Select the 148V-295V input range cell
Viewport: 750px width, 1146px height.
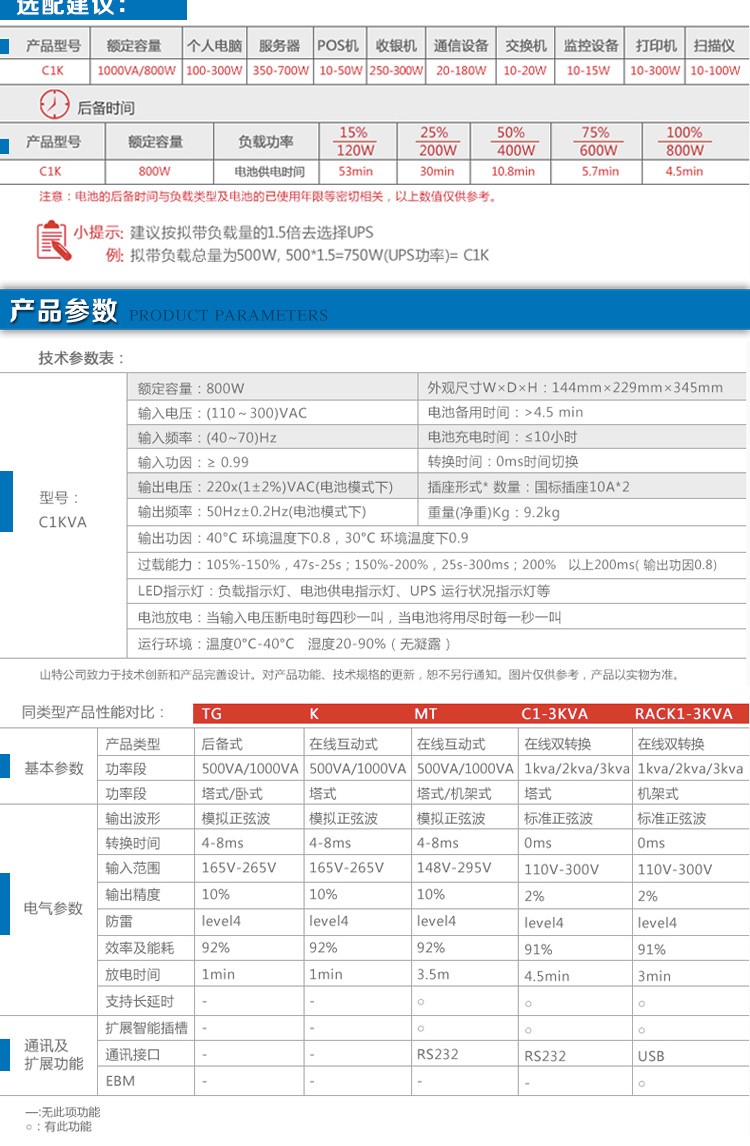point(454,868)
